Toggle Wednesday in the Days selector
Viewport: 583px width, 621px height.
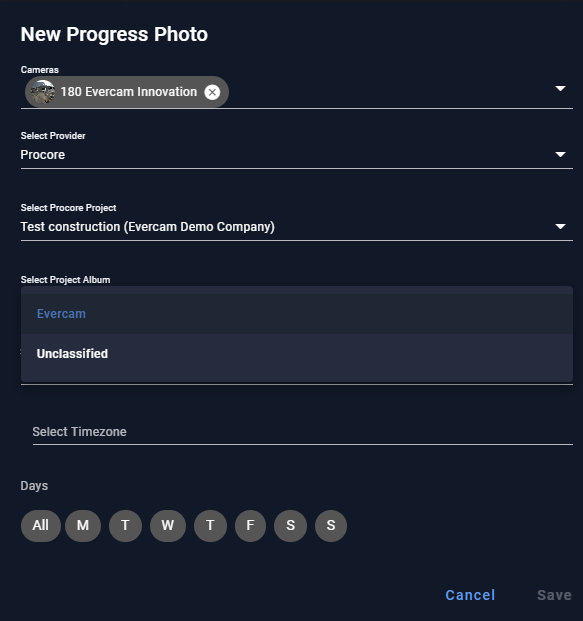click(x=168, y=526)
